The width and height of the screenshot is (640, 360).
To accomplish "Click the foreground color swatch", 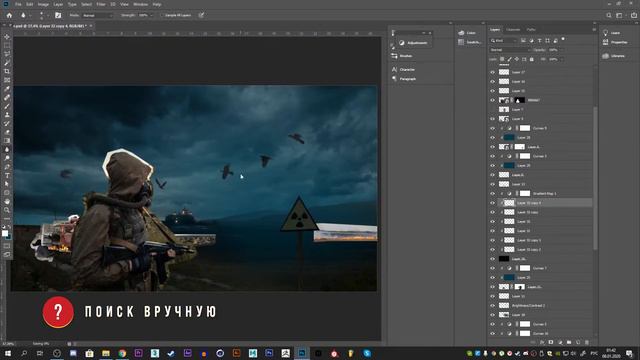I will tap(5, 233).
